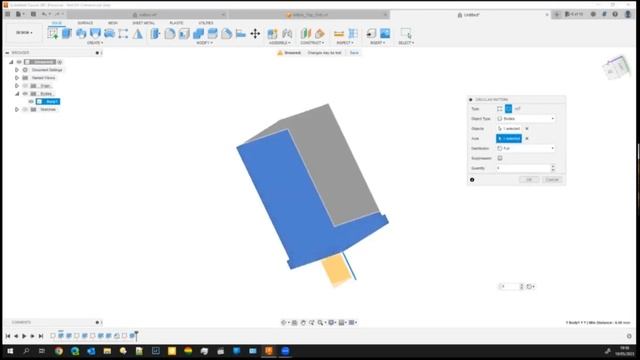Toggle visibility of Origin folder
640x360 pixels.
[25, 86]
